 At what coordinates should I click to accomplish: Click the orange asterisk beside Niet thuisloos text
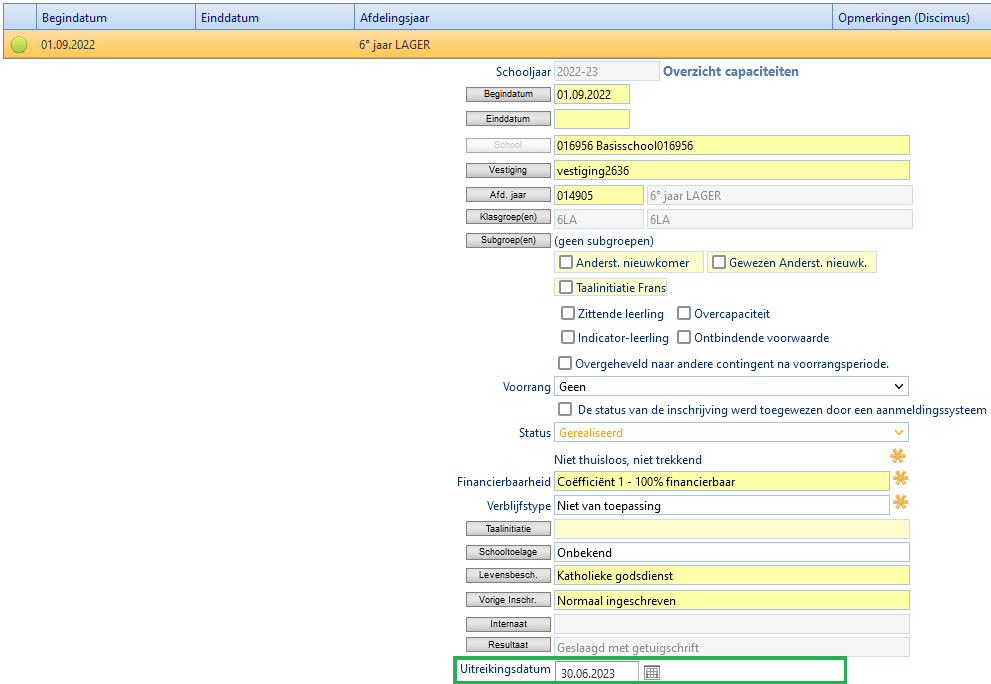(x=897, y=456)
